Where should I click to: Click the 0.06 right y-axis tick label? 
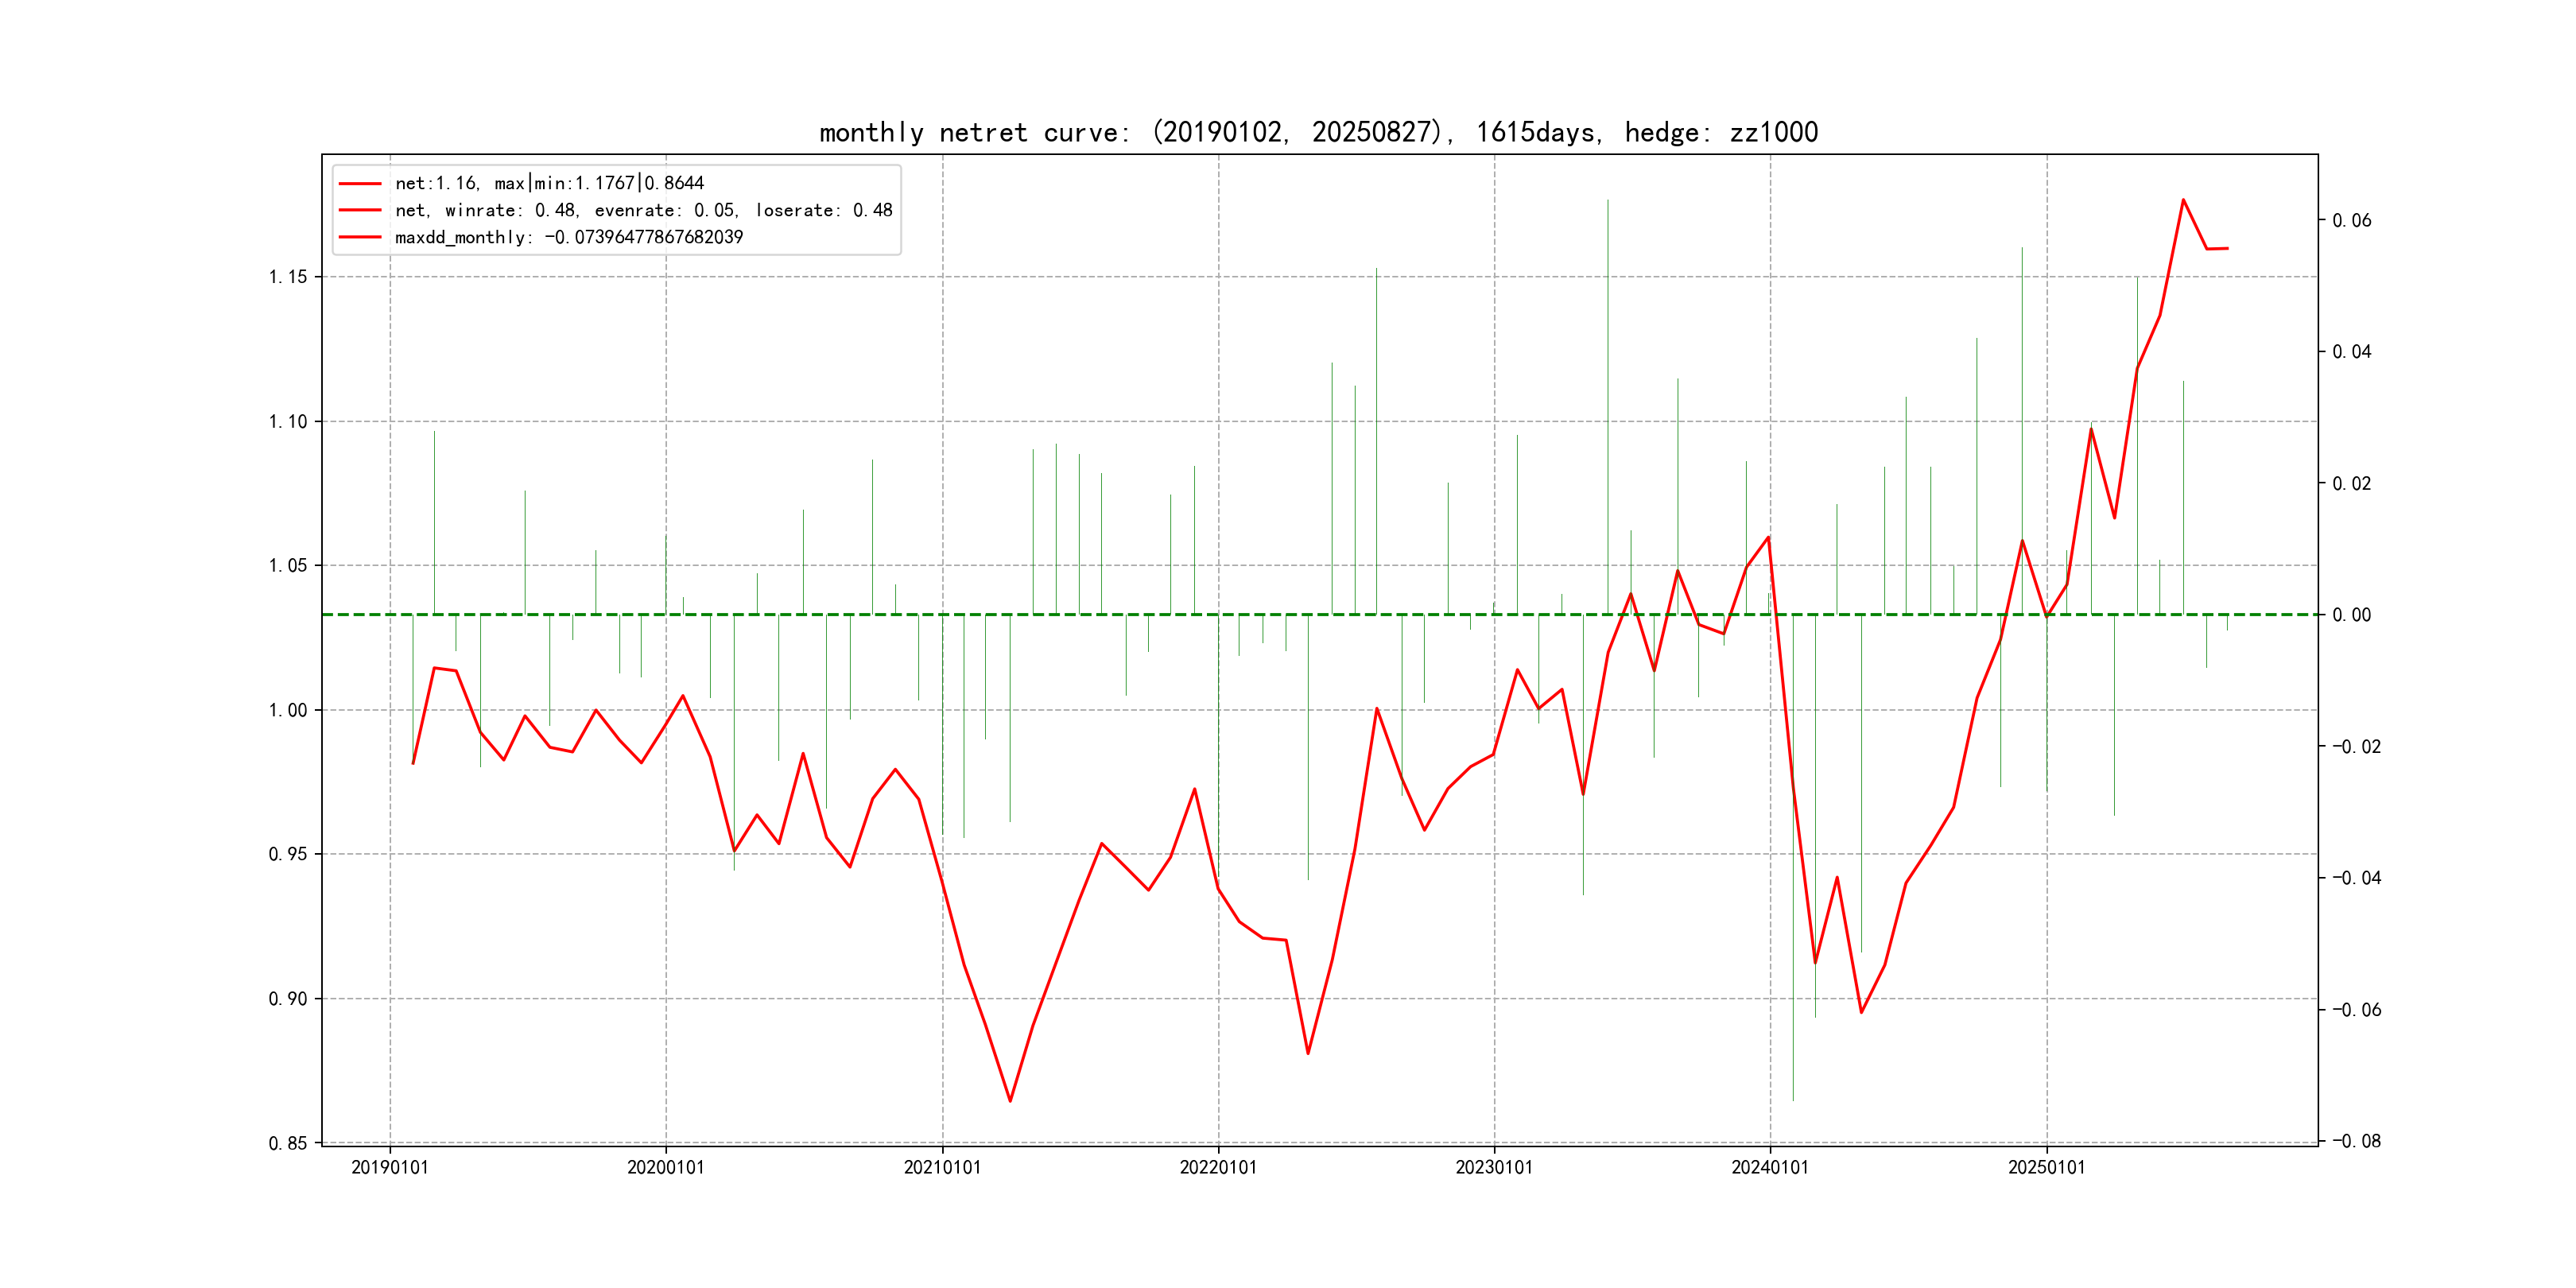(x=2351, y=220)
